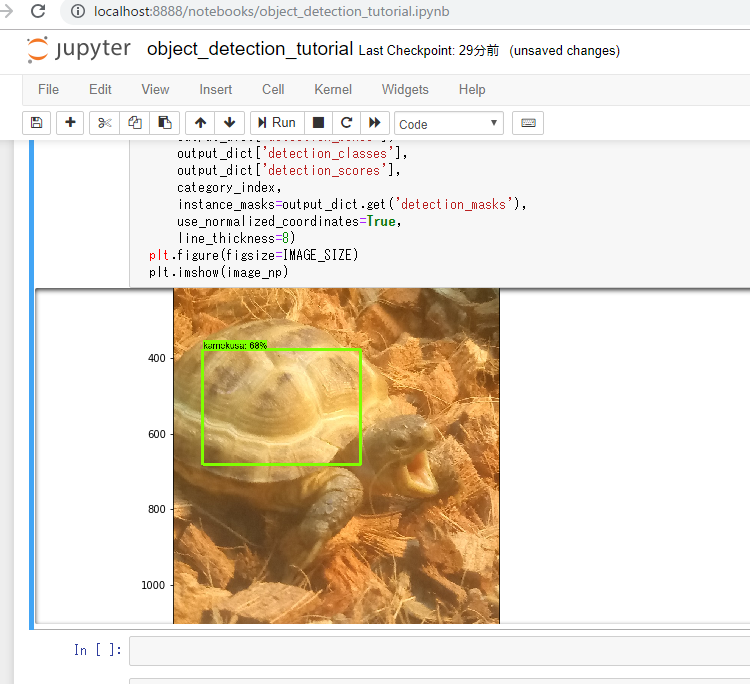Move selected cell down arrow

coord(230,123)
